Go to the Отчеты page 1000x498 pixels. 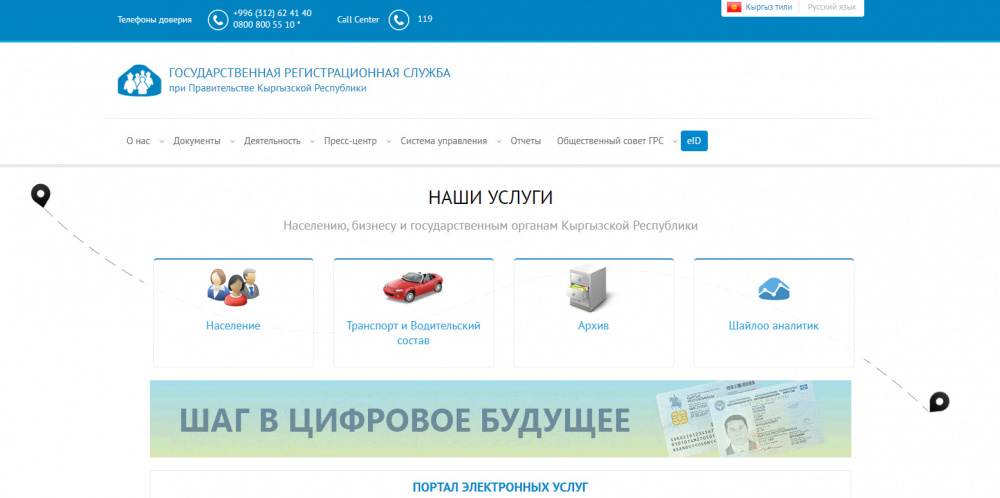(526, 141)
